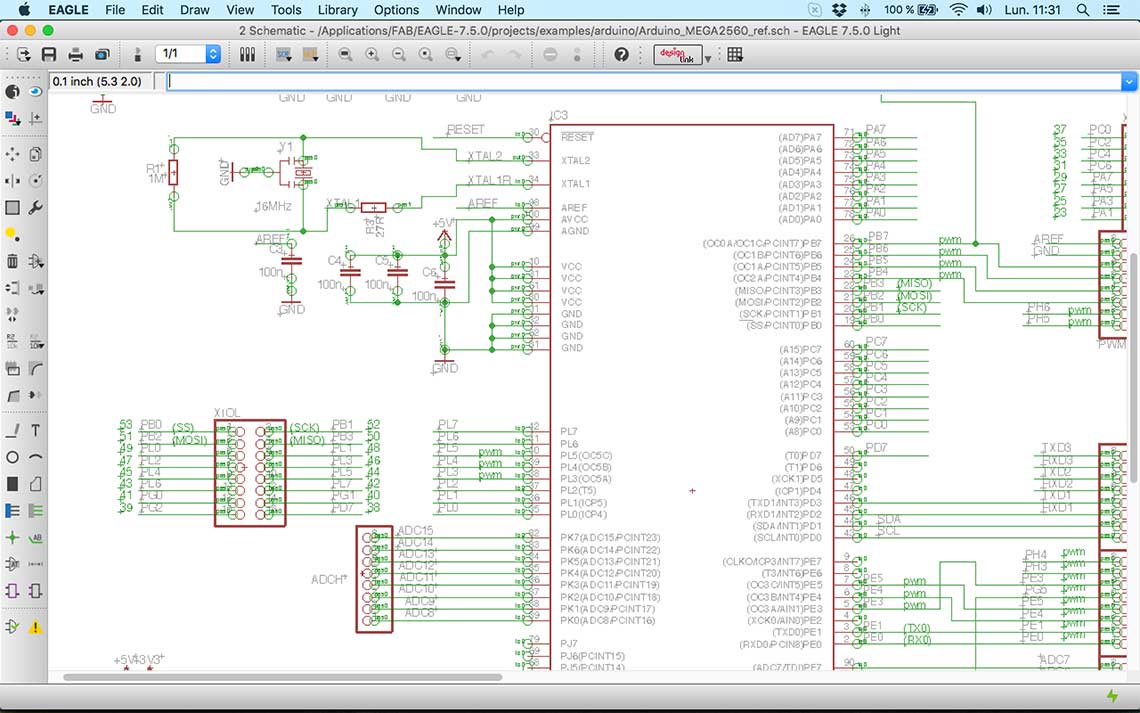The height and width of the screenshot is (713, 1140).
Task: Select the Copy tool
Action: pyautogui.click(x=35, y=154)
